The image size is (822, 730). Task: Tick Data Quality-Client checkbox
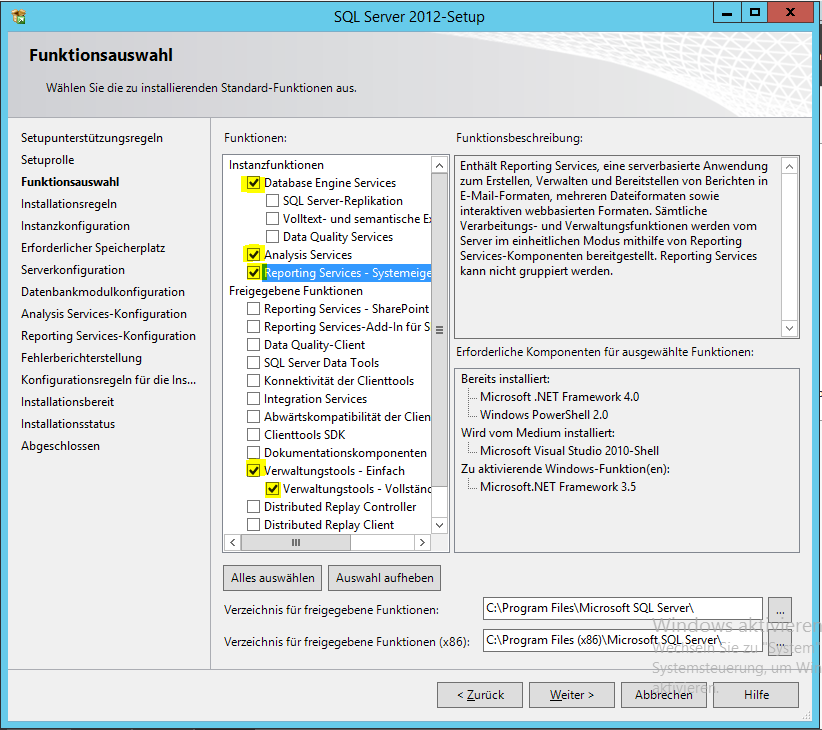coord(254,345)
